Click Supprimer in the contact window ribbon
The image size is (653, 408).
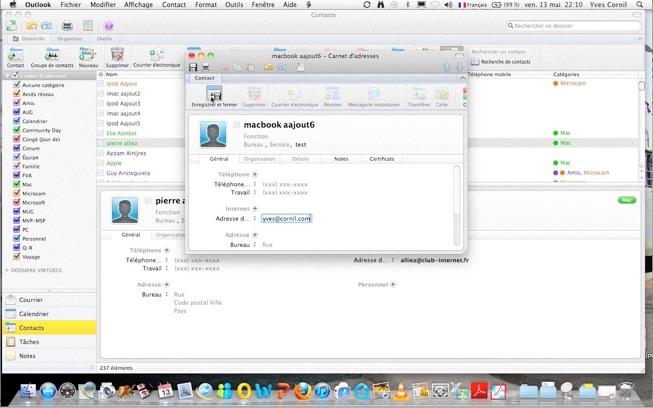coord(254,97)
